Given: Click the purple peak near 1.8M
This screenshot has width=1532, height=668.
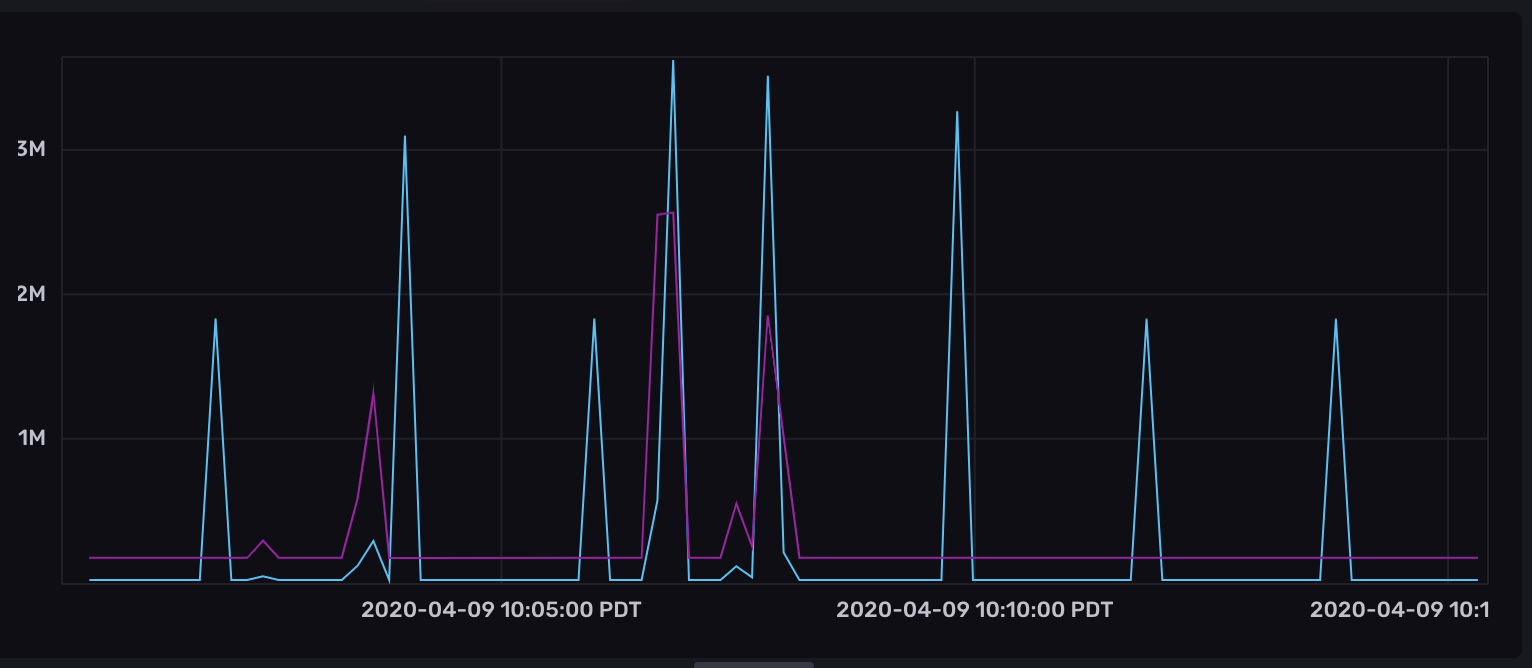Looking at the screenshot, I should 767,317.
